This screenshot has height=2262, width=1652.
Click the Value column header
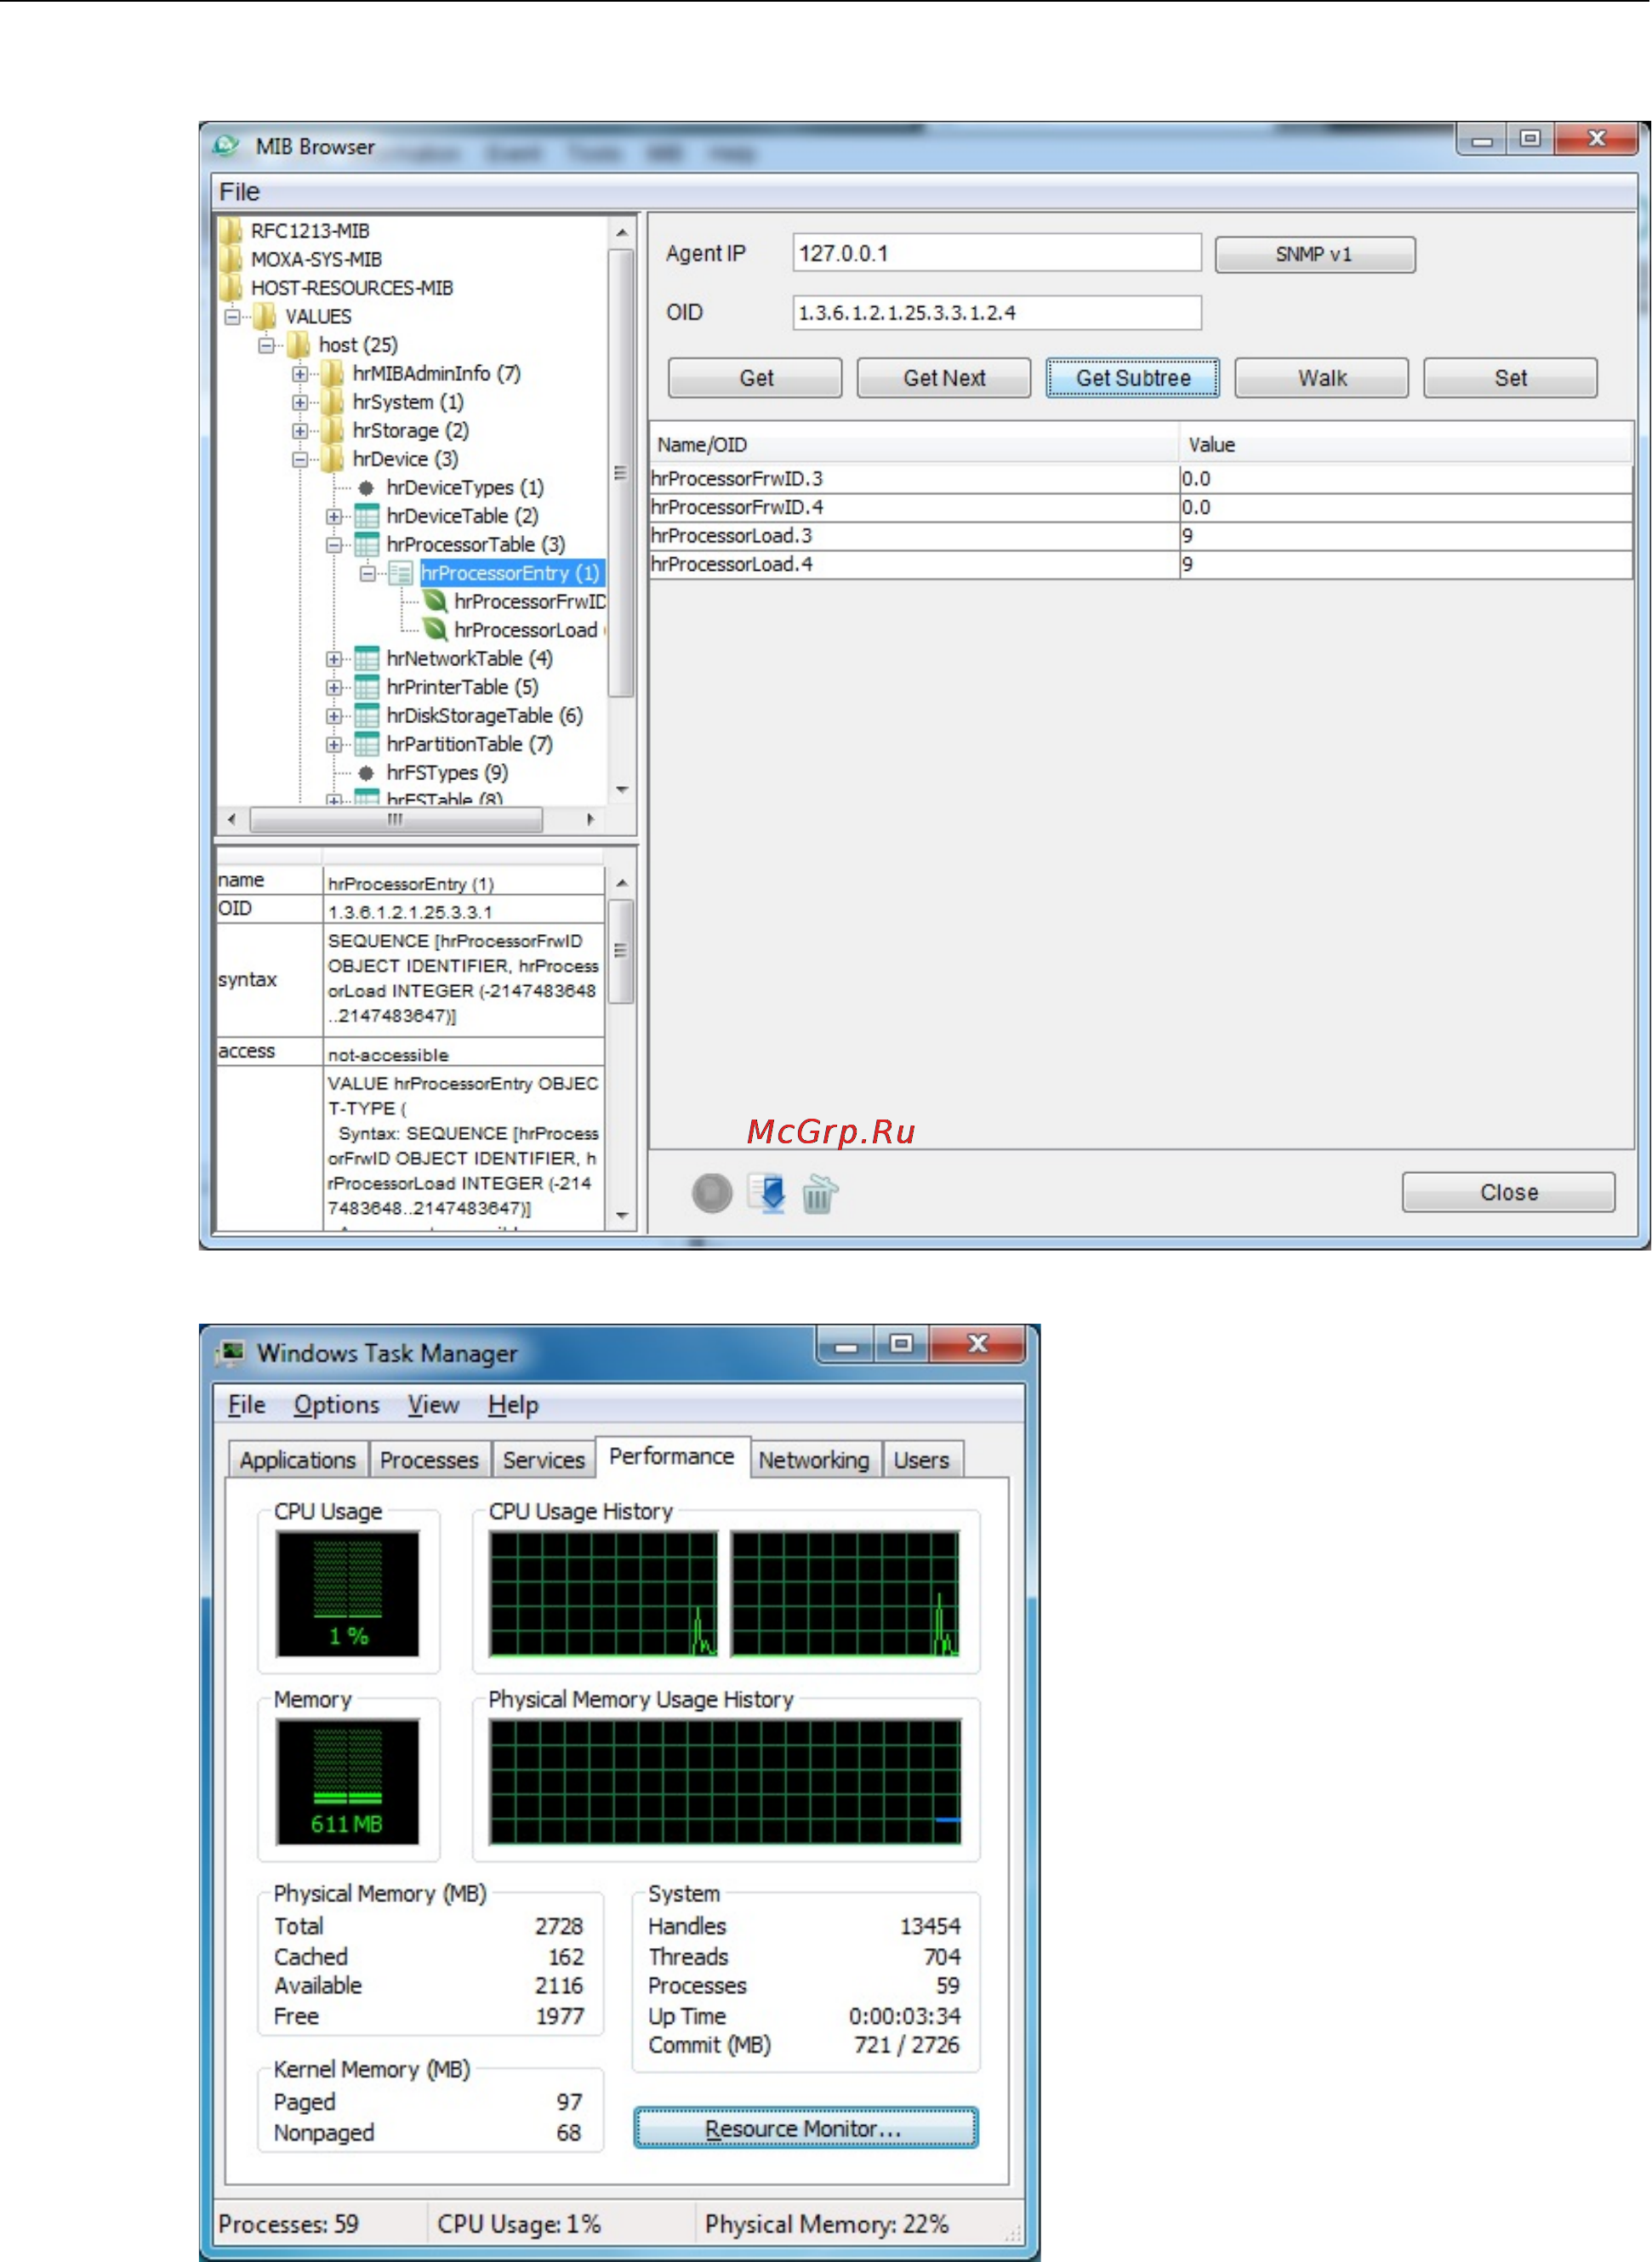click(1406, 445)
